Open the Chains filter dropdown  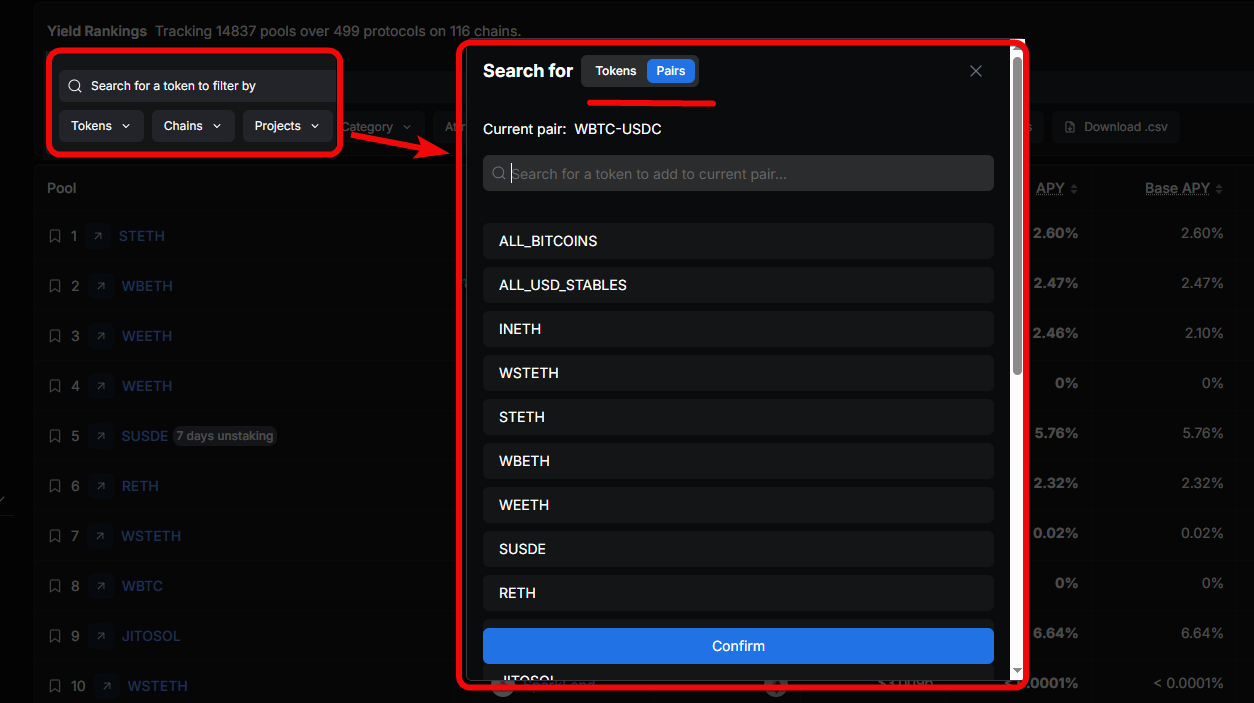[x=193, y=126]
